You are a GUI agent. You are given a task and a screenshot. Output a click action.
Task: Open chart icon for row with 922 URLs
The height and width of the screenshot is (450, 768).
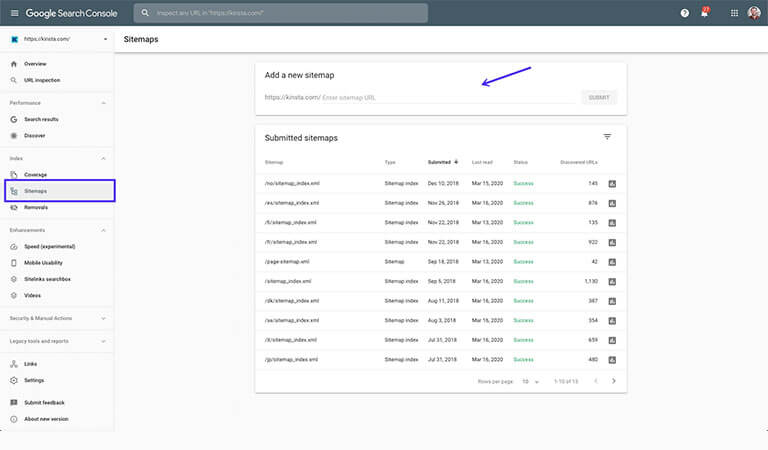point(612,242)
